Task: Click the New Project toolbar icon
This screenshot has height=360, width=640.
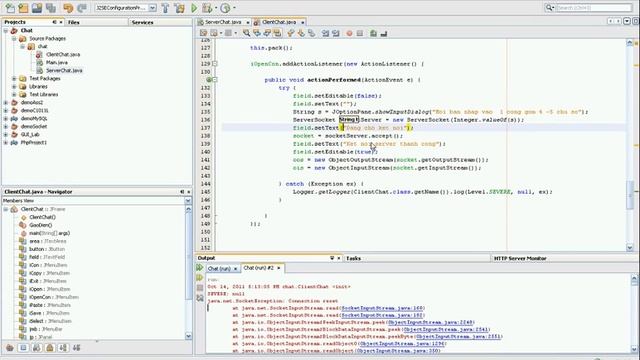Action: (x=23, y=8)
